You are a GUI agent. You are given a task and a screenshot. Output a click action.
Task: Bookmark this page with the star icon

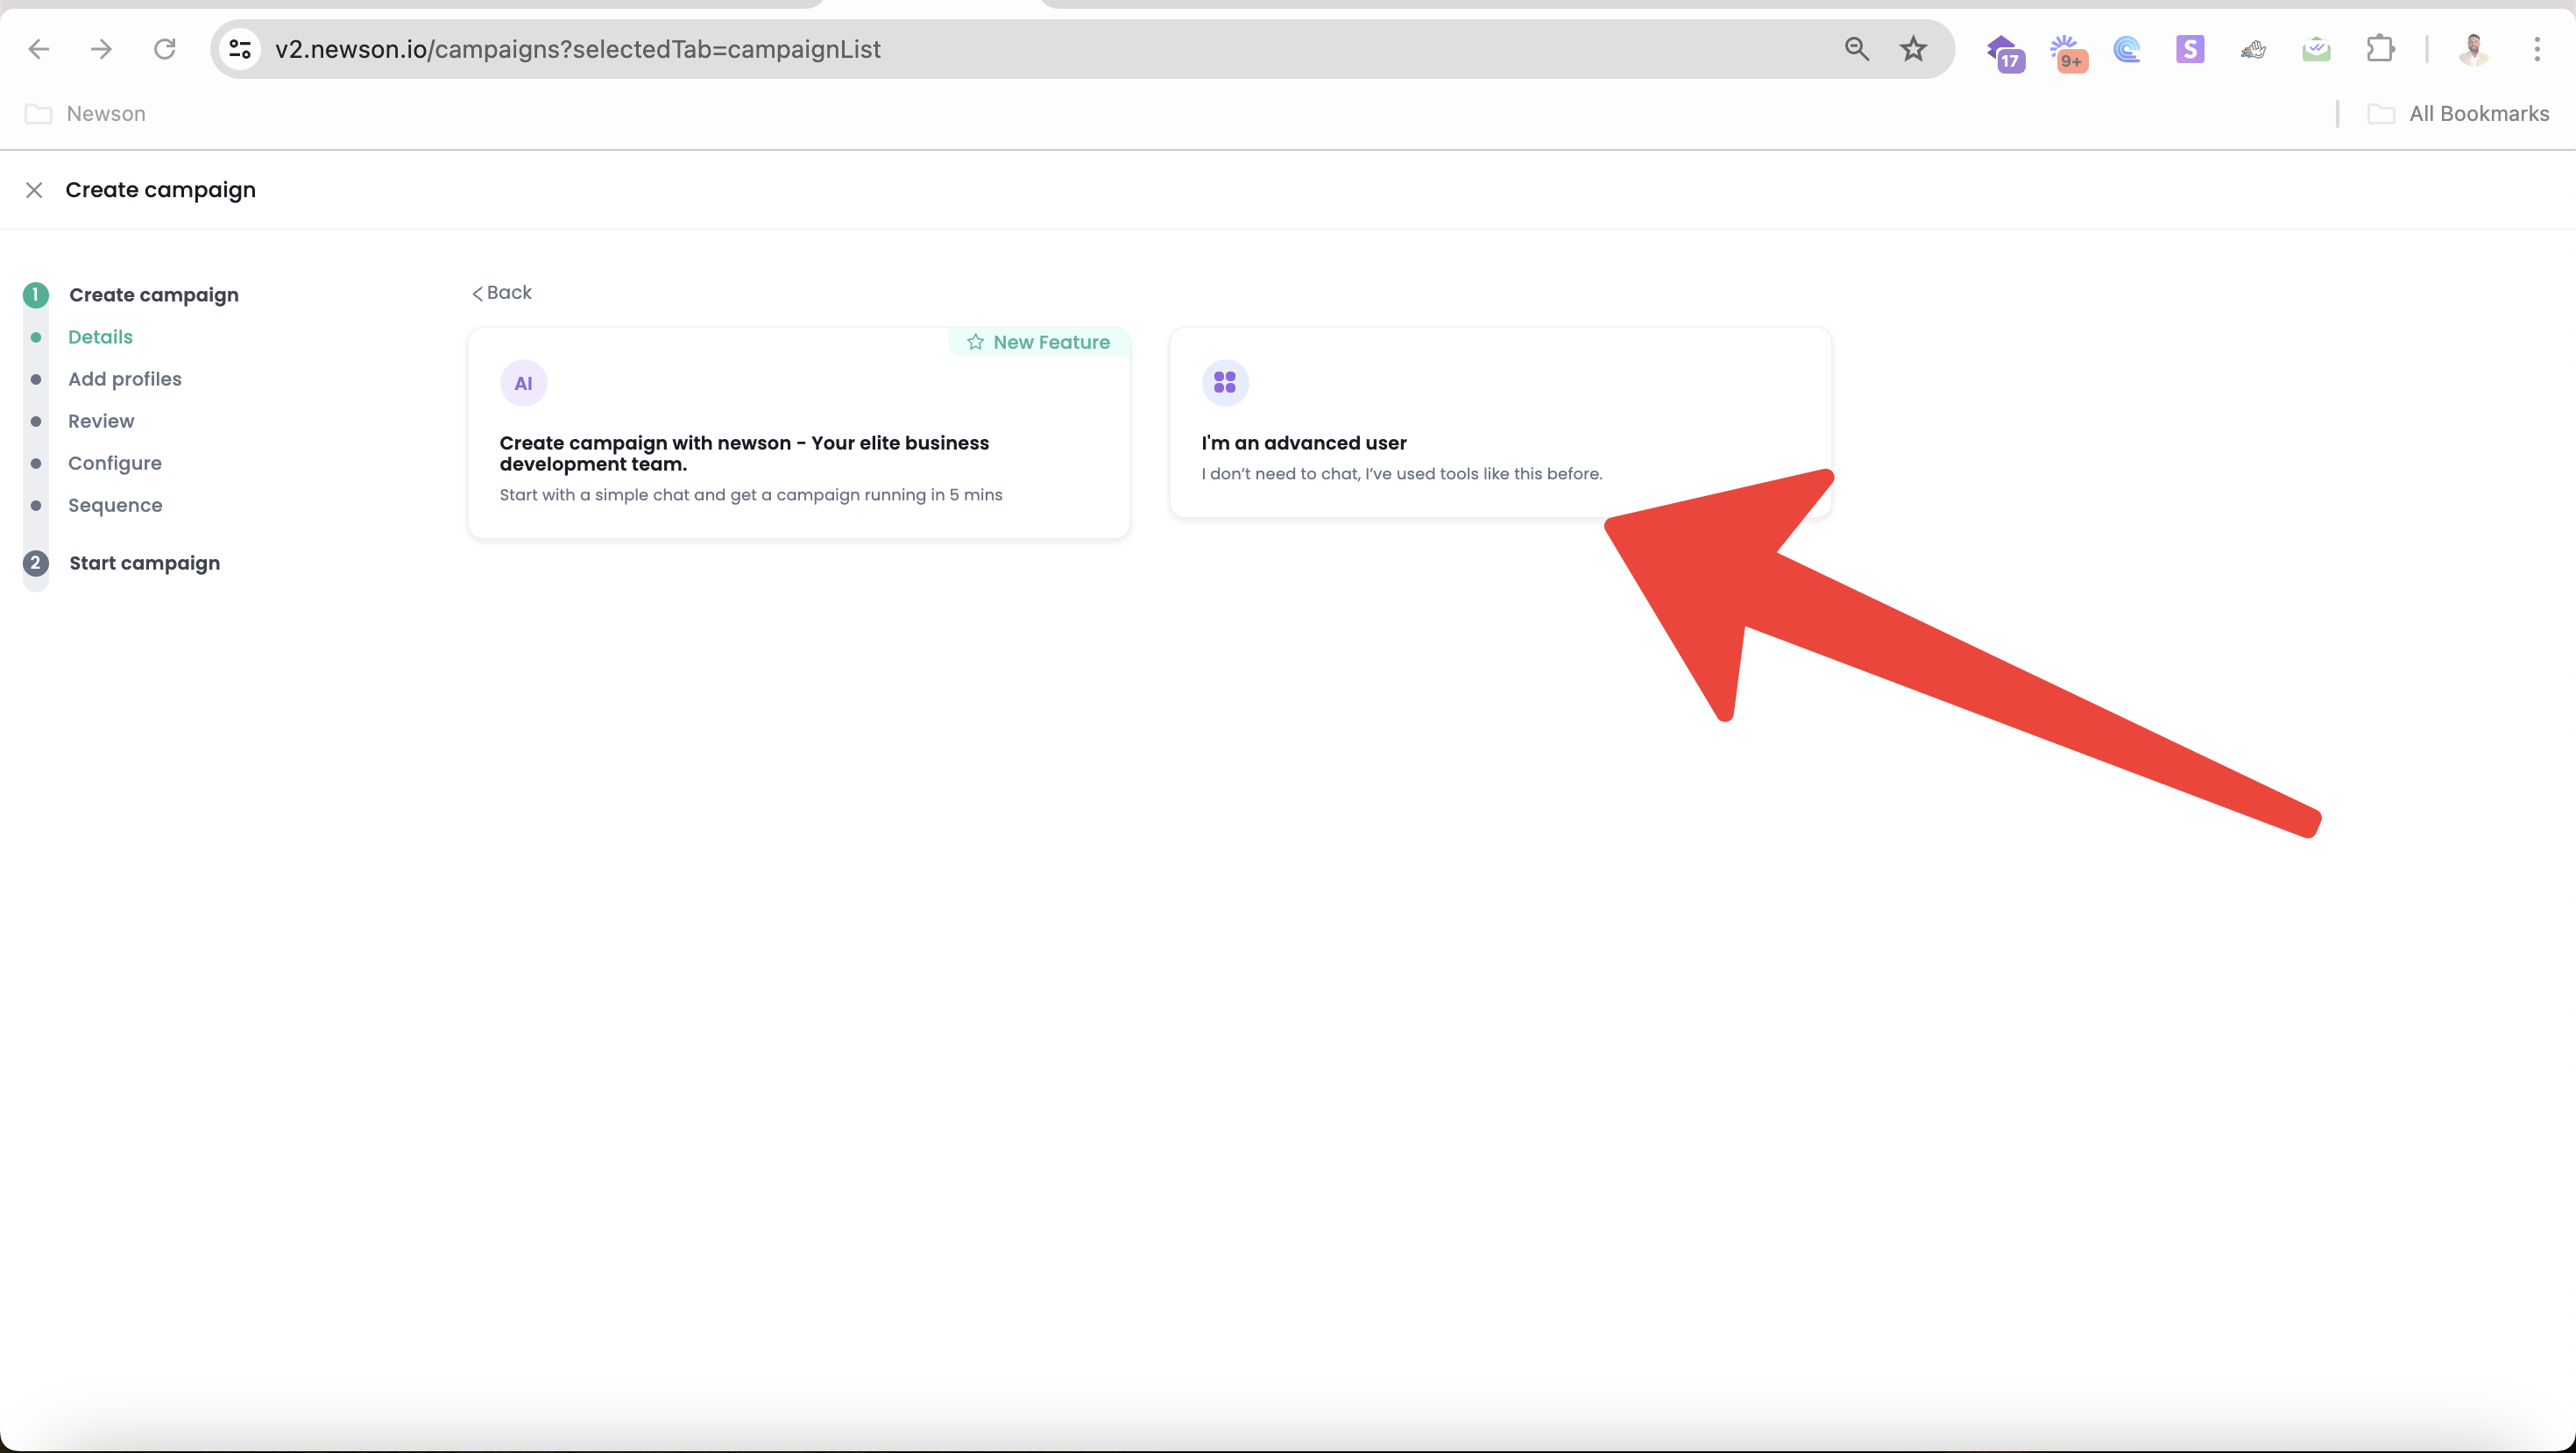(1913, 49)
